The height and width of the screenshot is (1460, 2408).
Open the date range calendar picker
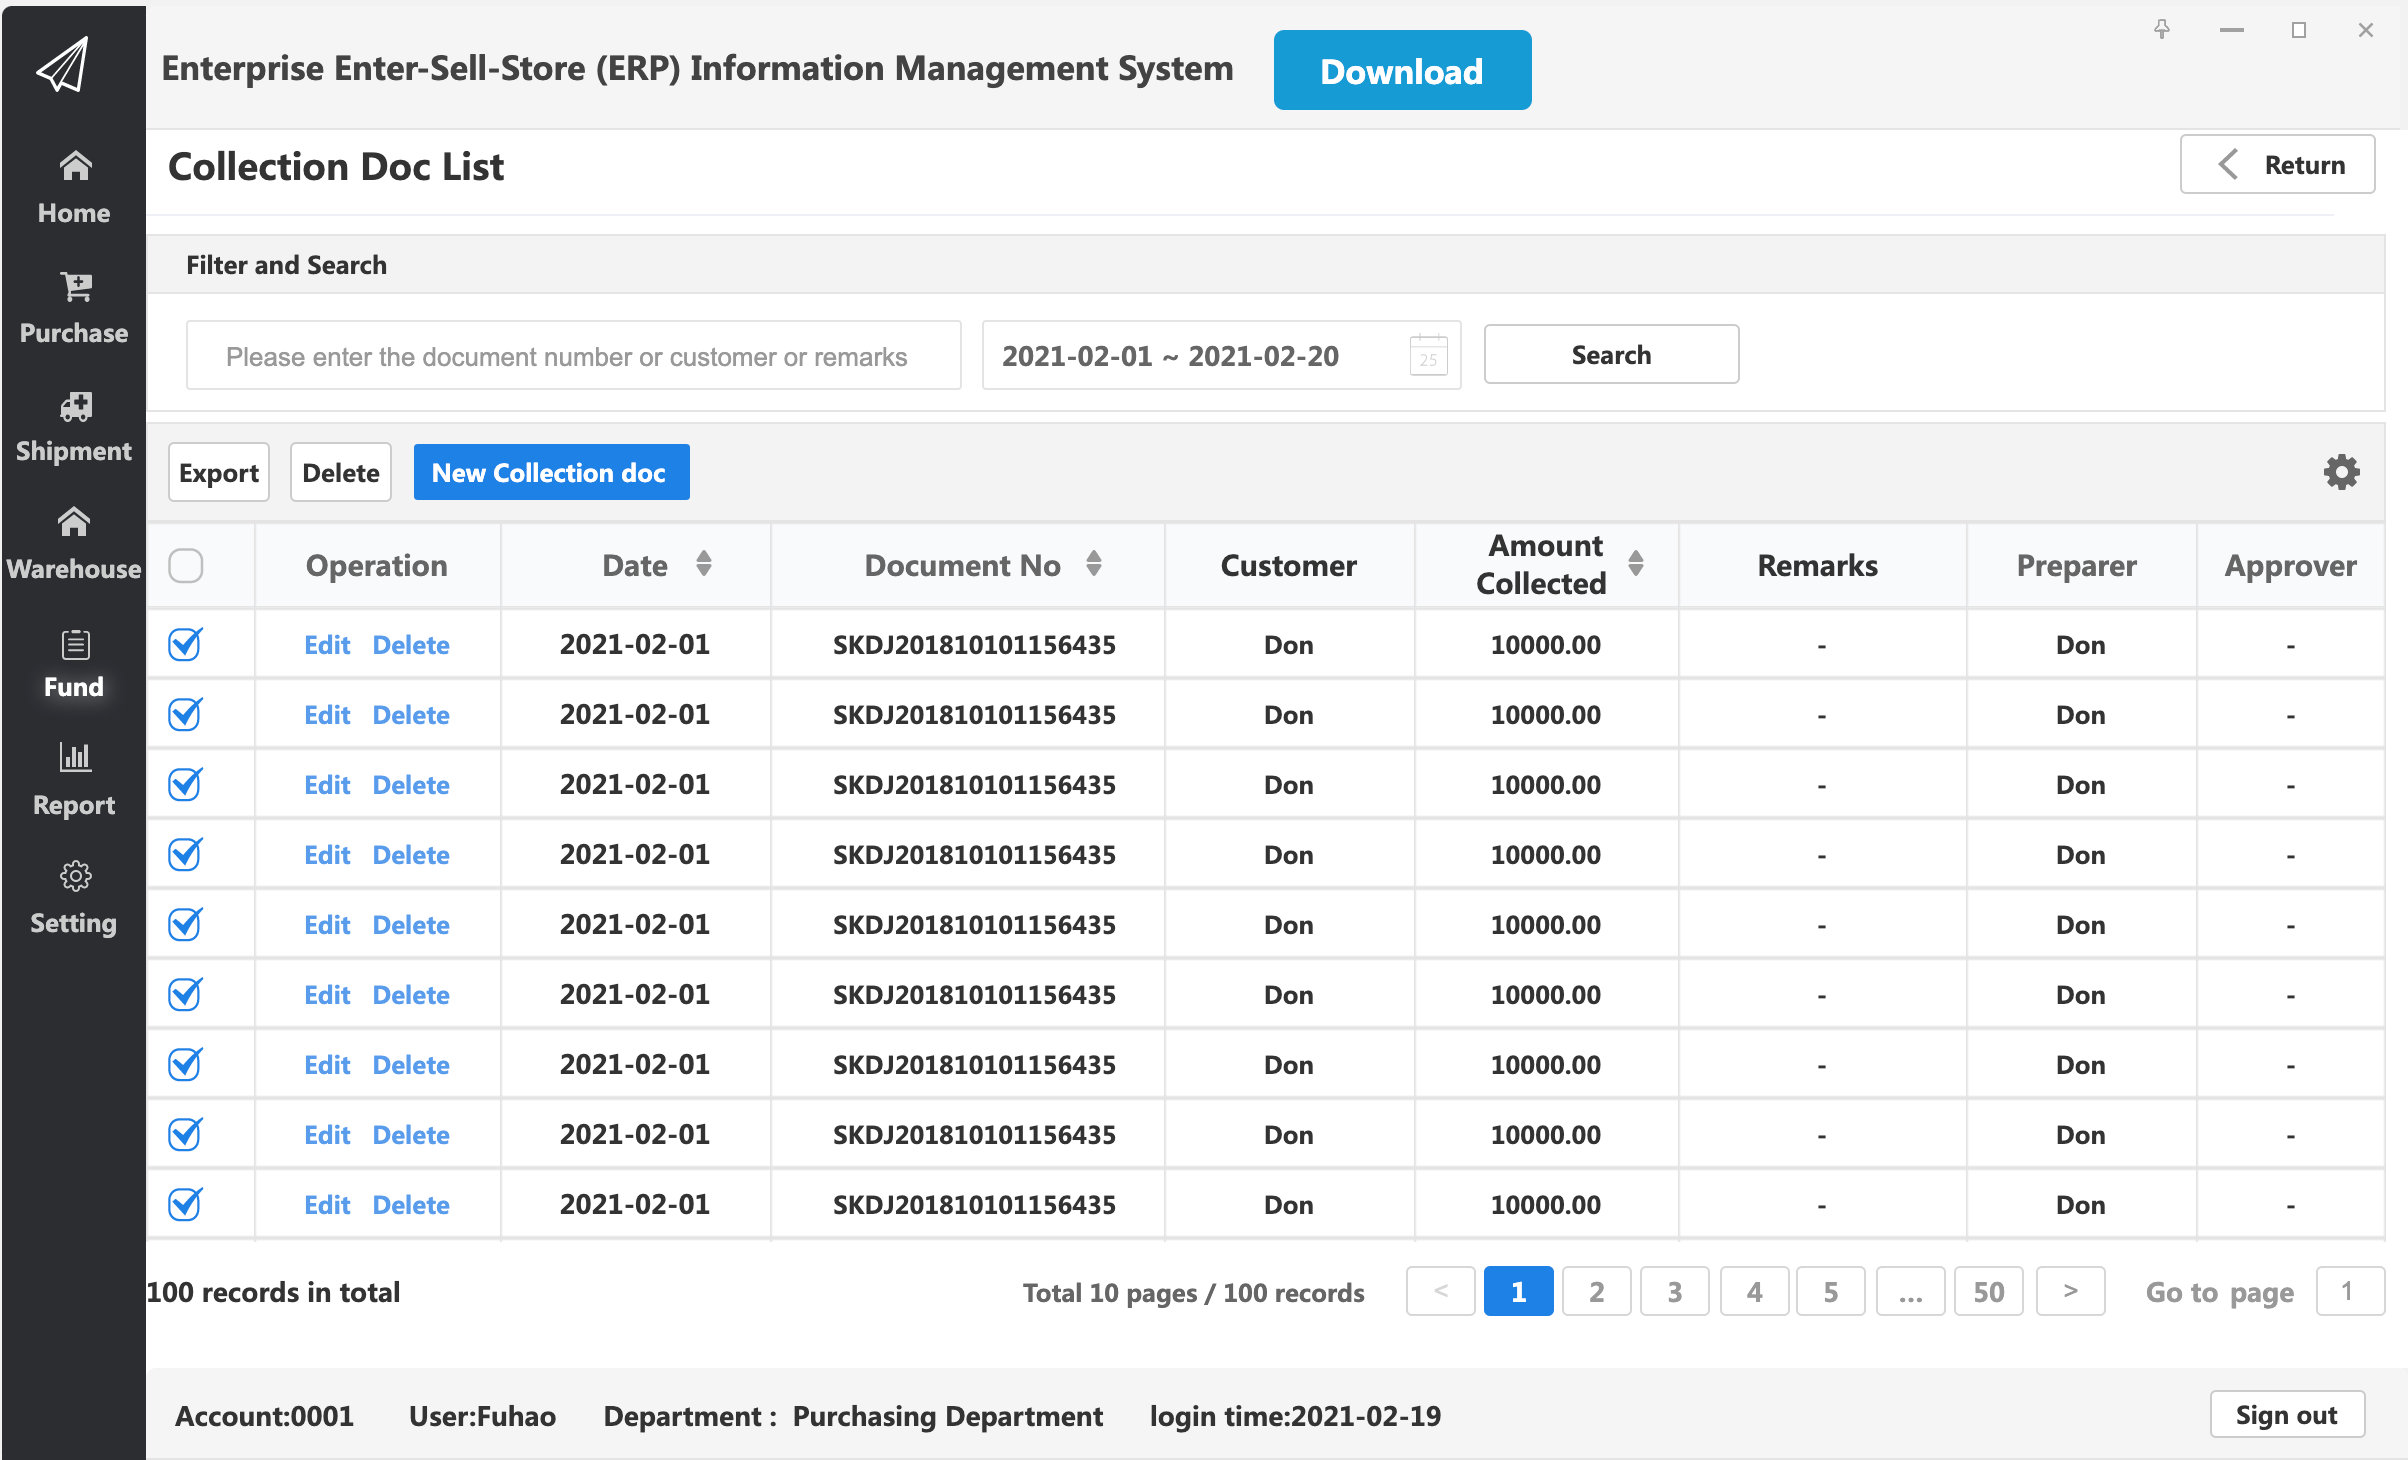(1428, 355)
